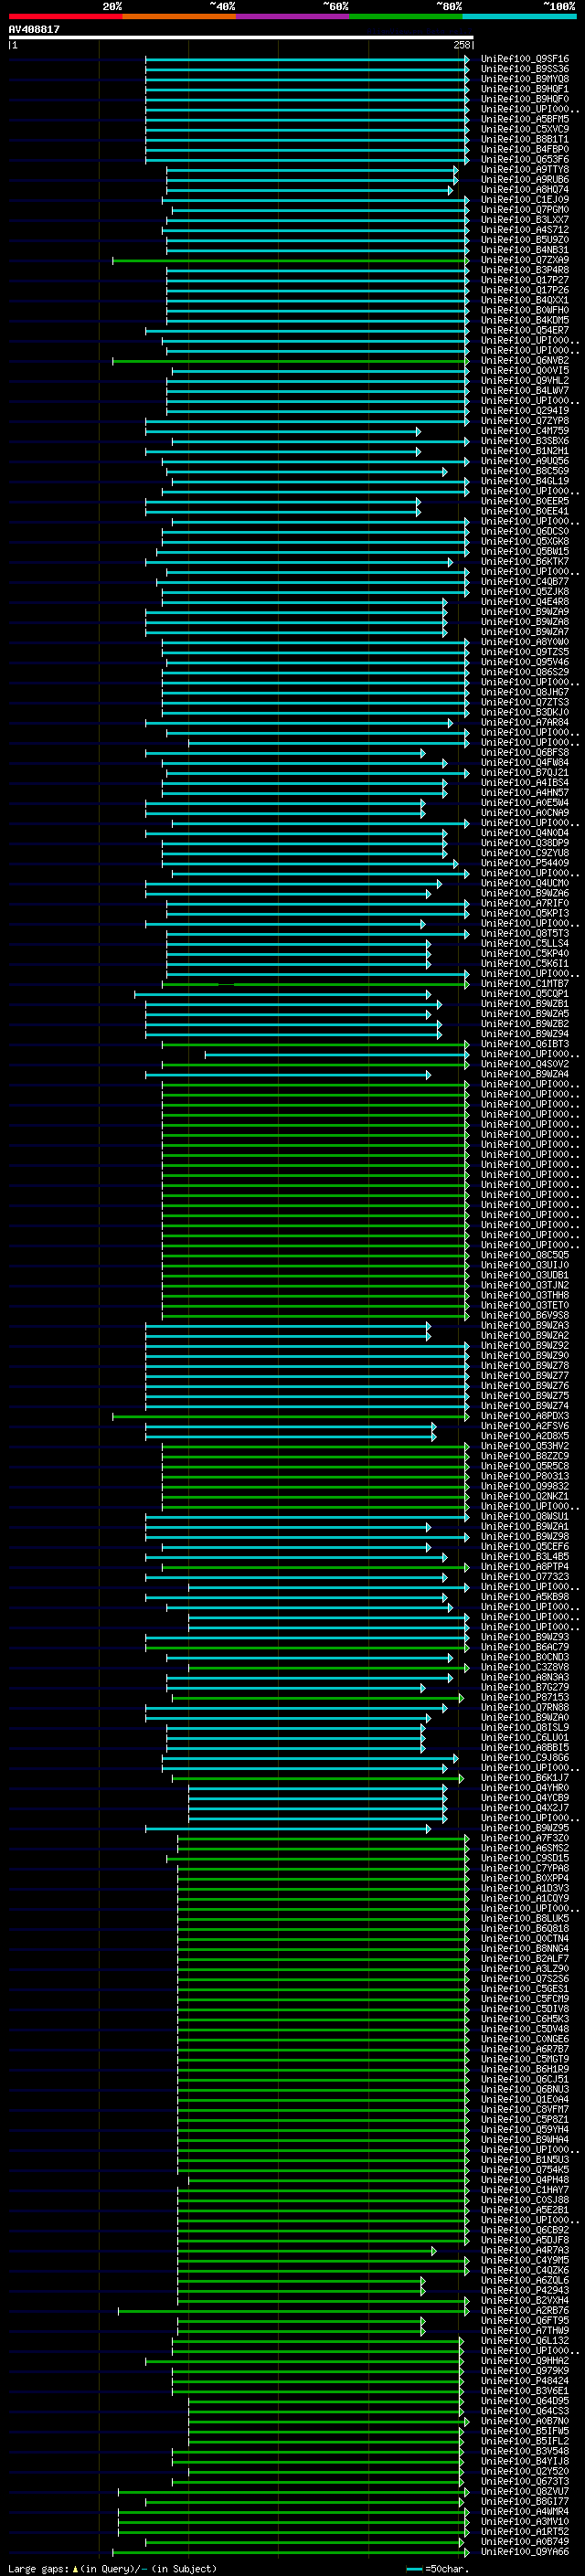Click label UniRef100_C1EJ09
Screen dimensions: 585x2576
525,200
